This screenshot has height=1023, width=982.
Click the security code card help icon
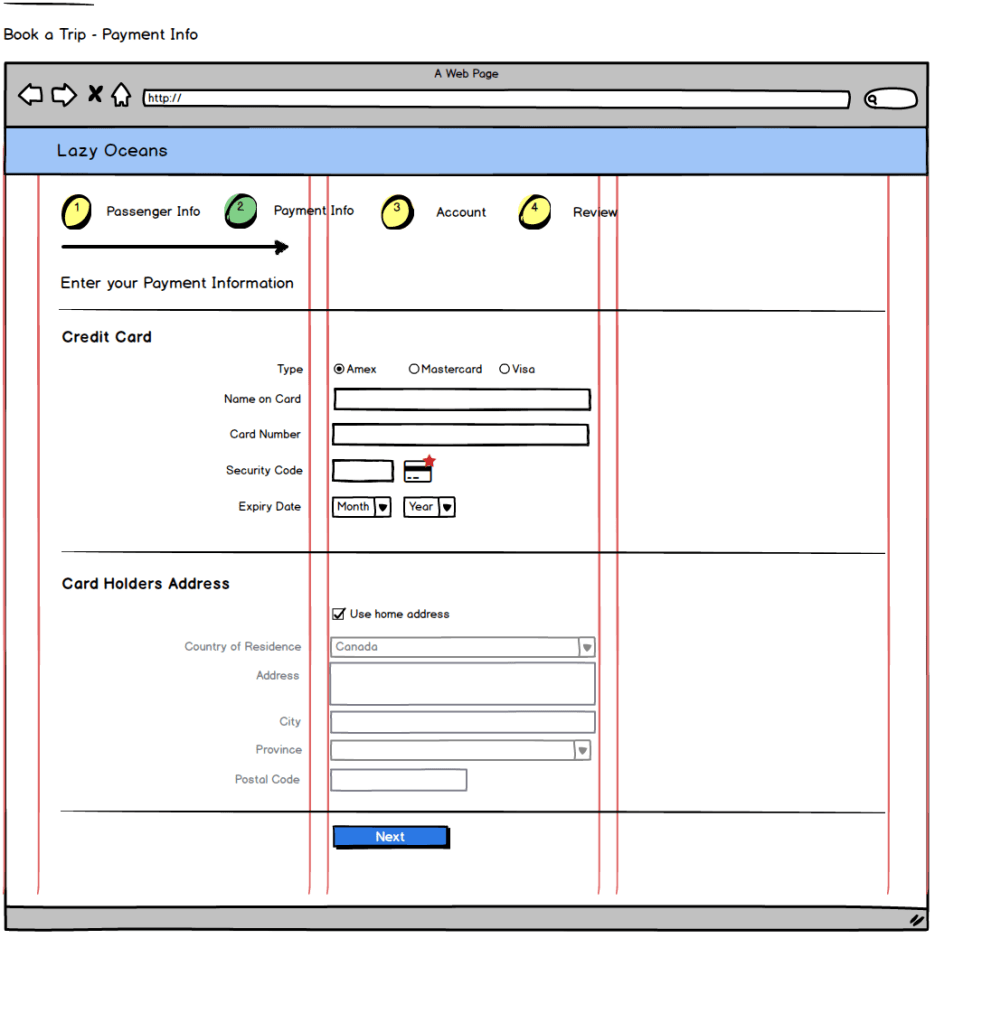pos(419,471)
